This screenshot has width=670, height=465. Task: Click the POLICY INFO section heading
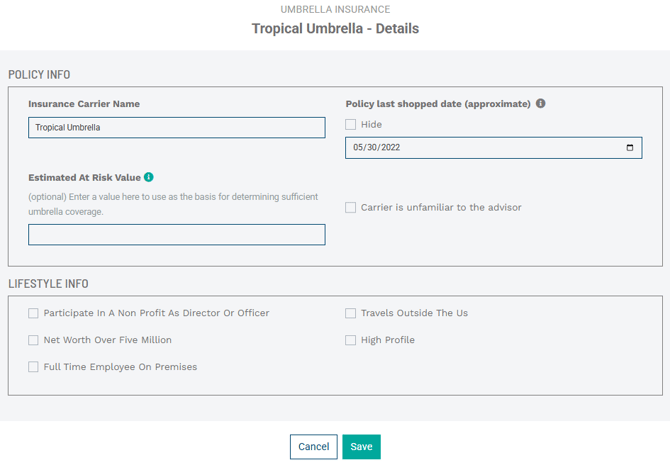[39, 75]
